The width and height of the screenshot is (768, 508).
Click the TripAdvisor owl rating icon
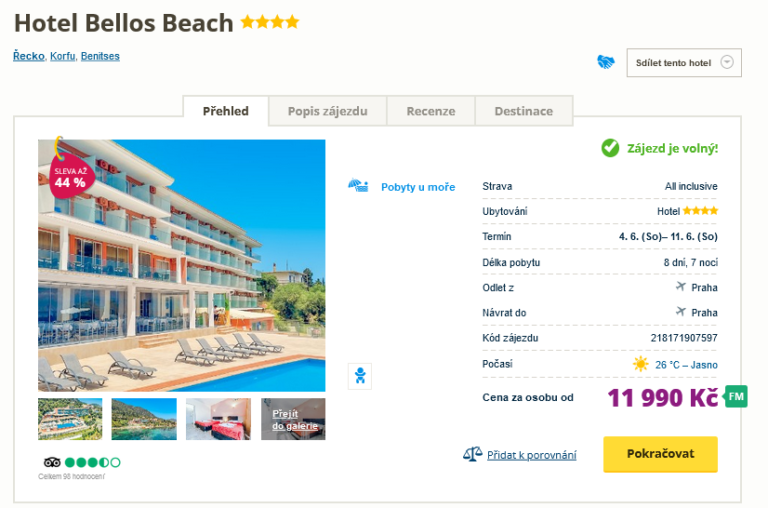click(53, 462)
